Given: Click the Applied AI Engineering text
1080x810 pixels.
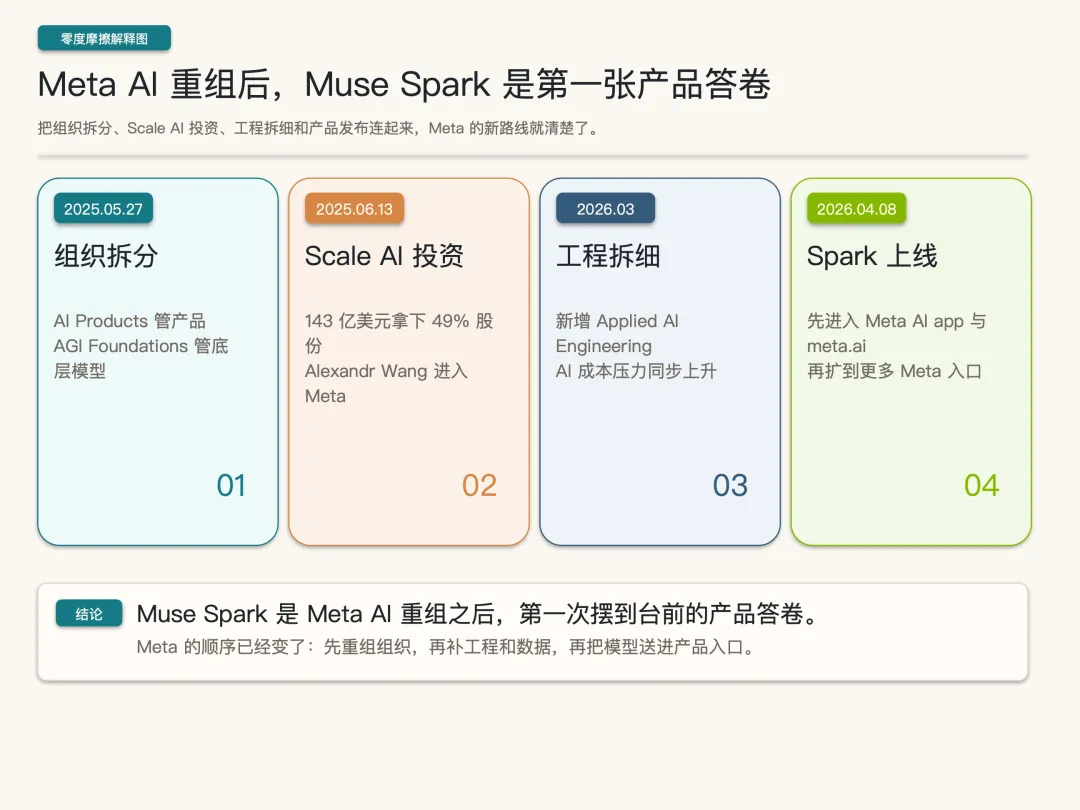Looking at the screenshot, I should coord(617,333).
